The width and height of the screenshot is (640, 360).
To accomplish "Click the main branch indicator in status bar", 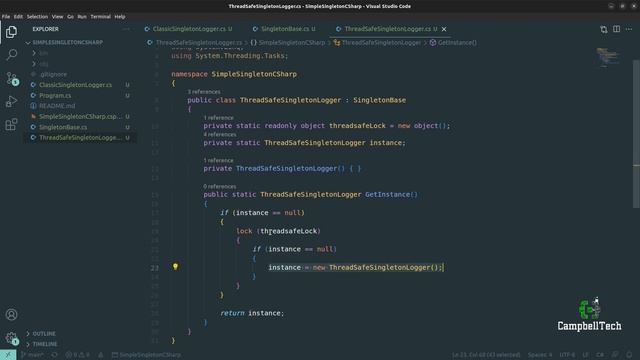I will click(32, 355).
